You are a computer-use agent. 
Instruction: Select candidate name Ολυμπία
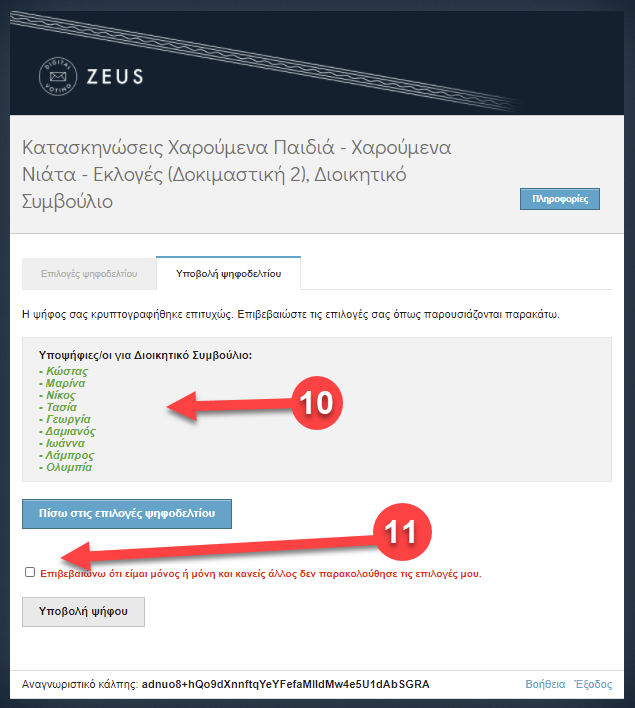[69, 467]
